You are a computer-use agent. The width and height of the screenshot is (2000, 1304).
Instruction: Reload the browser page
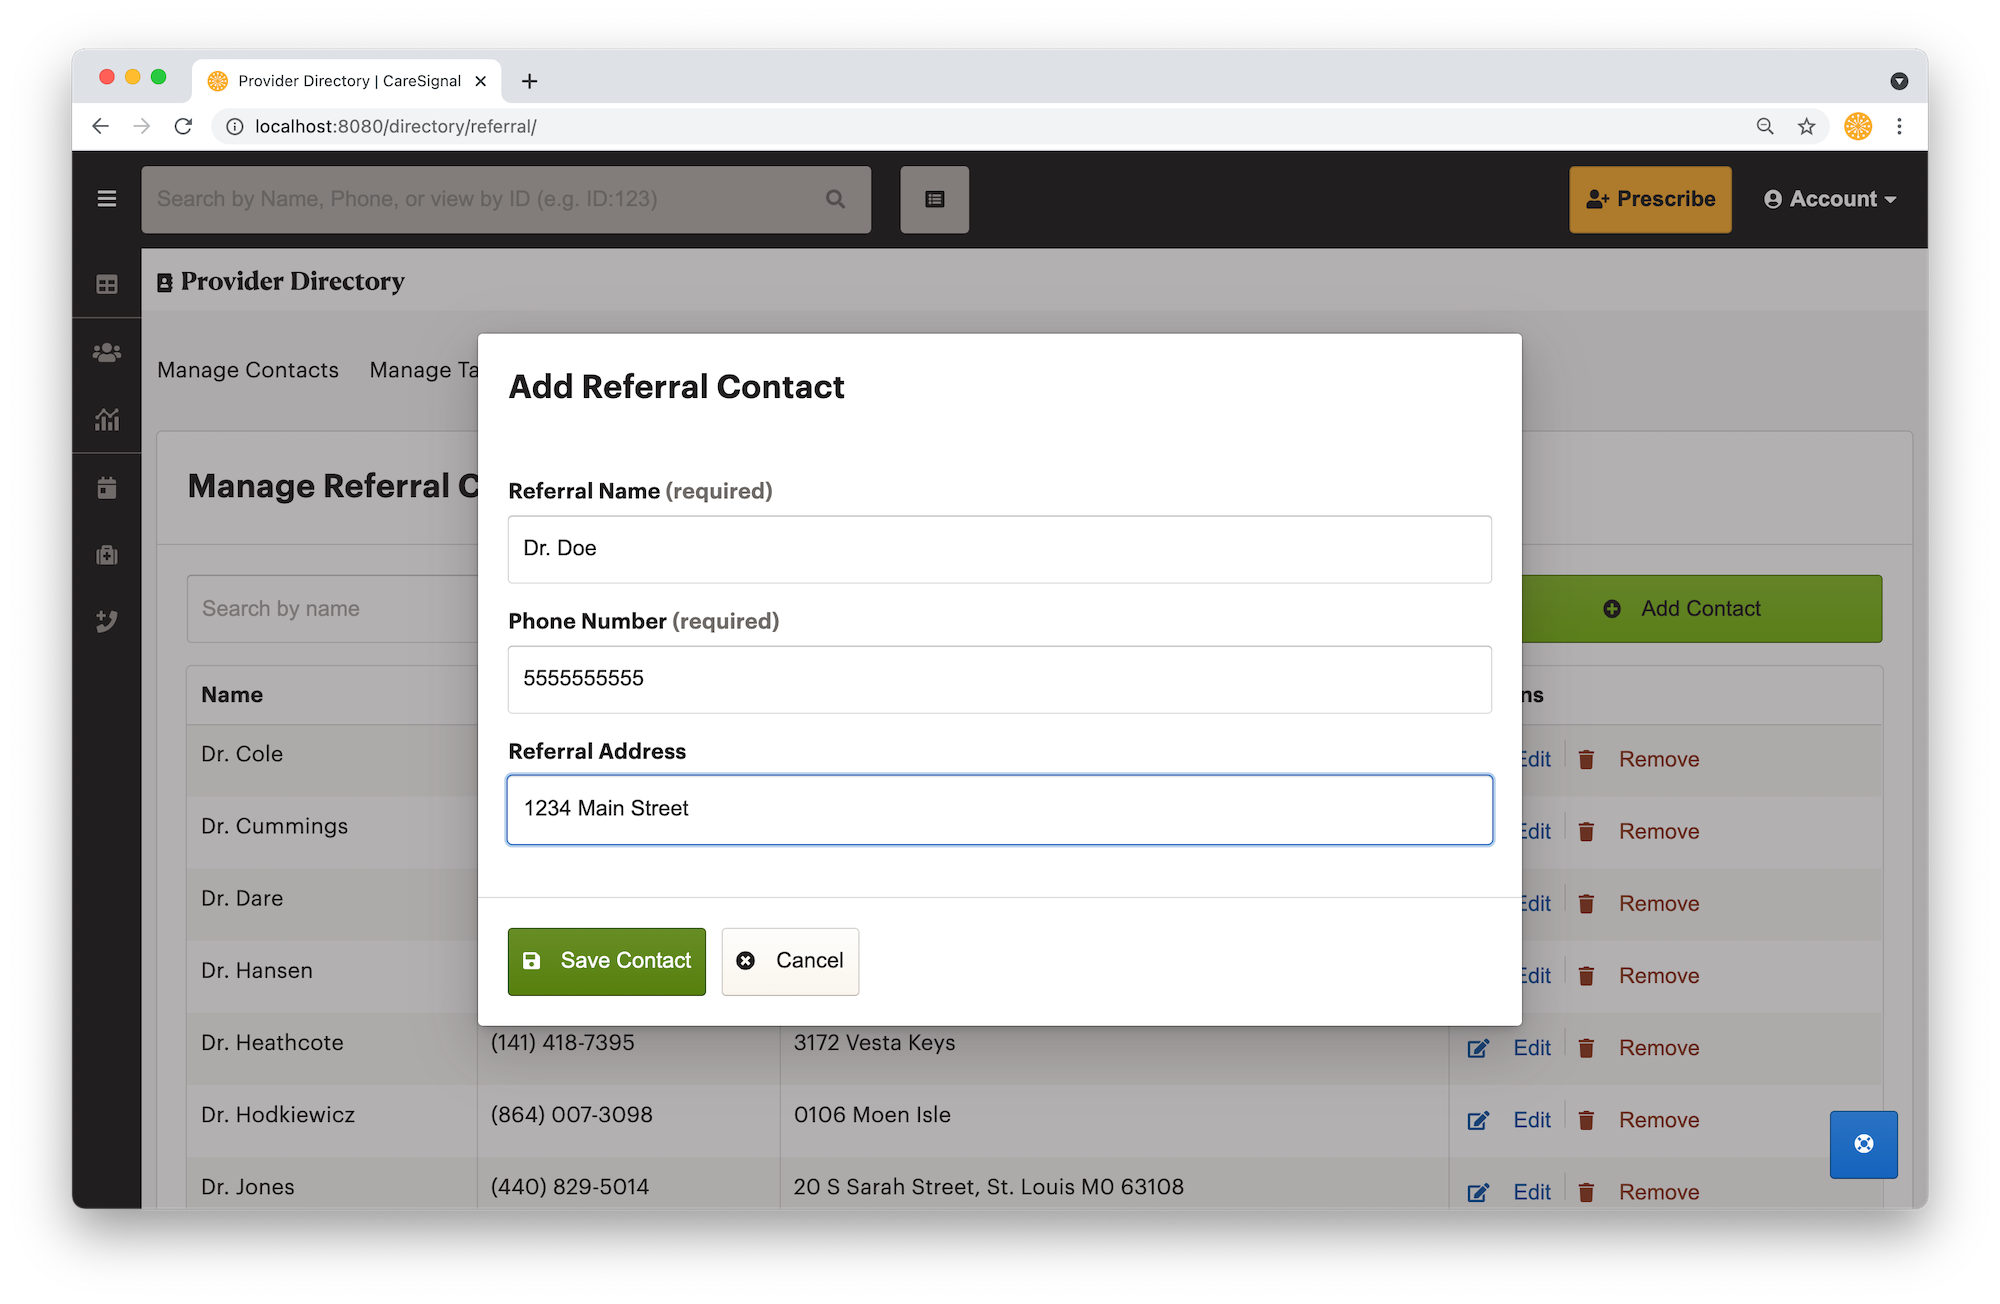click(x=183, y=126)
